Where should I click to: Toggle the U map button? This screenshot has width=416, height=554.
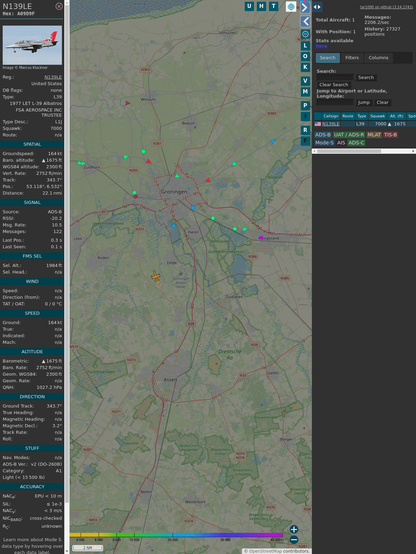[x=249, y=6]
